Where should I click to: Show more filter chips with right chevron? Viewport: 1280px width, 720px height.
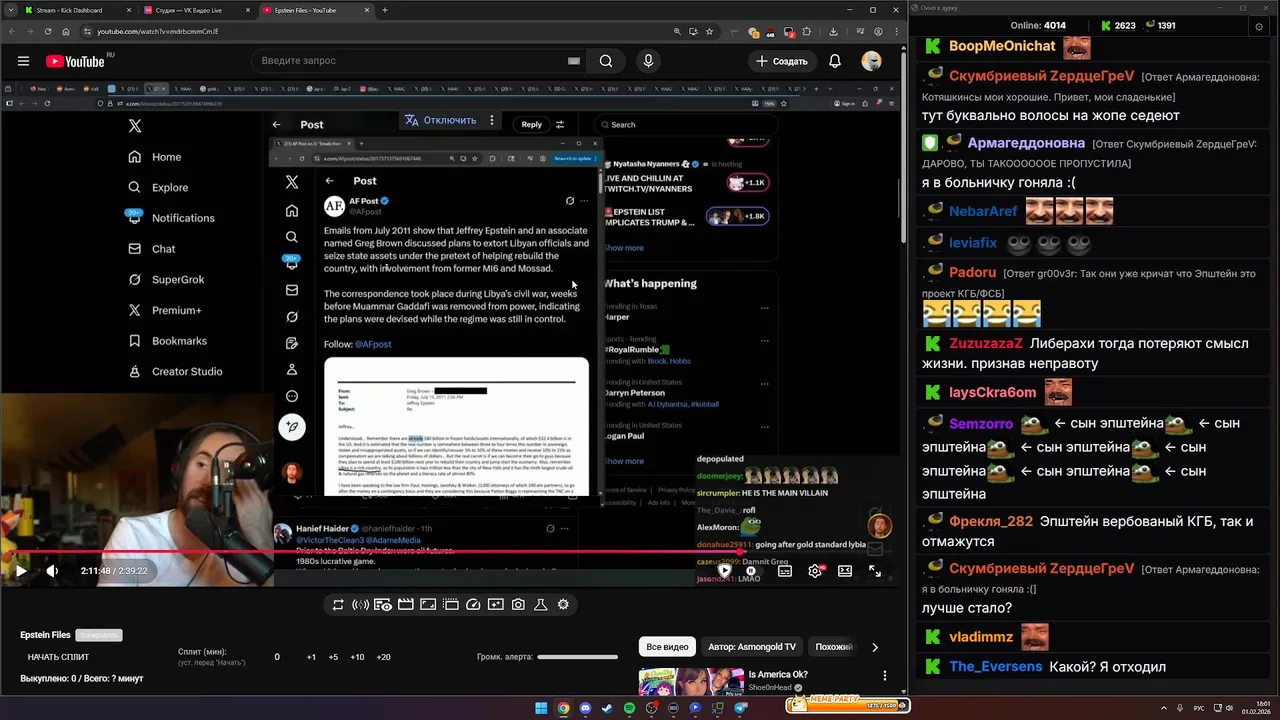point(875,647)
